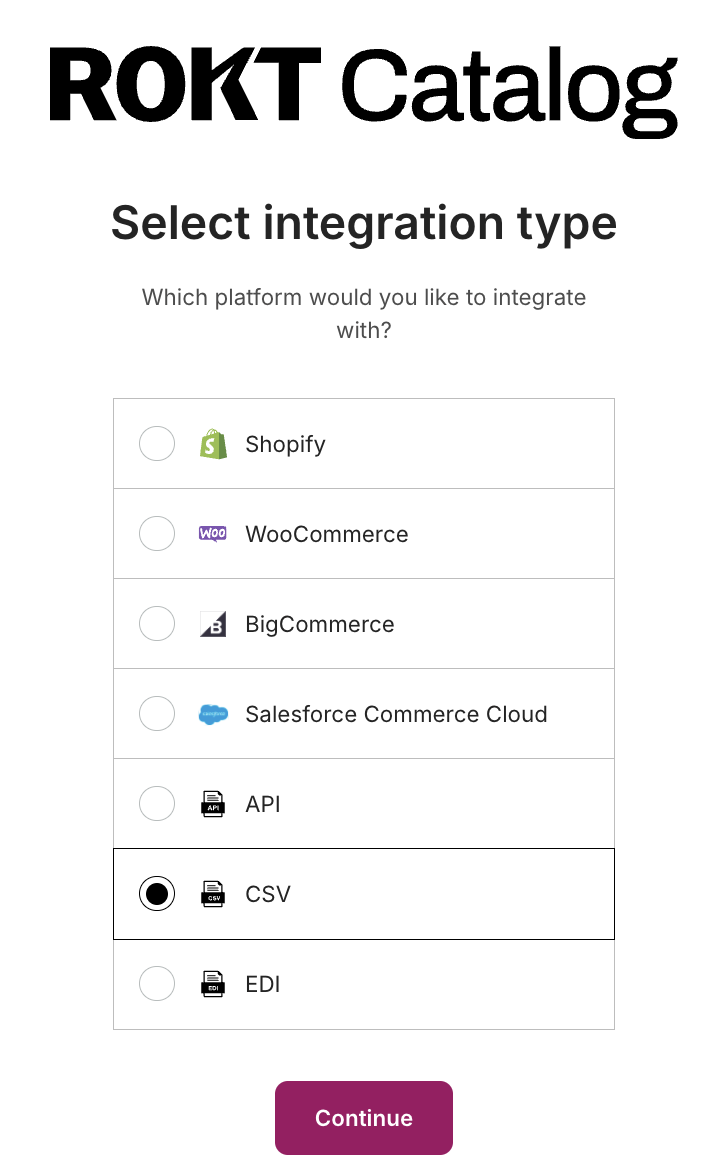The image size is (726, 1172).
Task: Select the API radio button
Action: 157,804
